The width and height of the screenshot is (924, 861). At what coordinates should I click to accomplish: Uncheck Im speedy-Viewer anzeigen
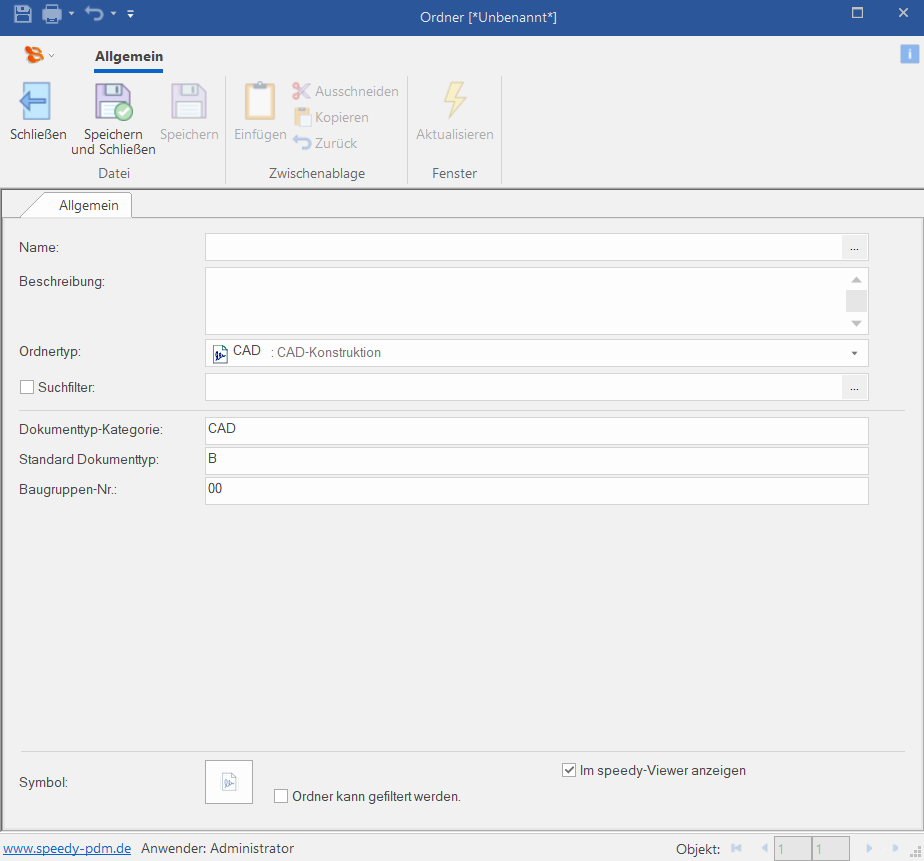click(569, 771)
